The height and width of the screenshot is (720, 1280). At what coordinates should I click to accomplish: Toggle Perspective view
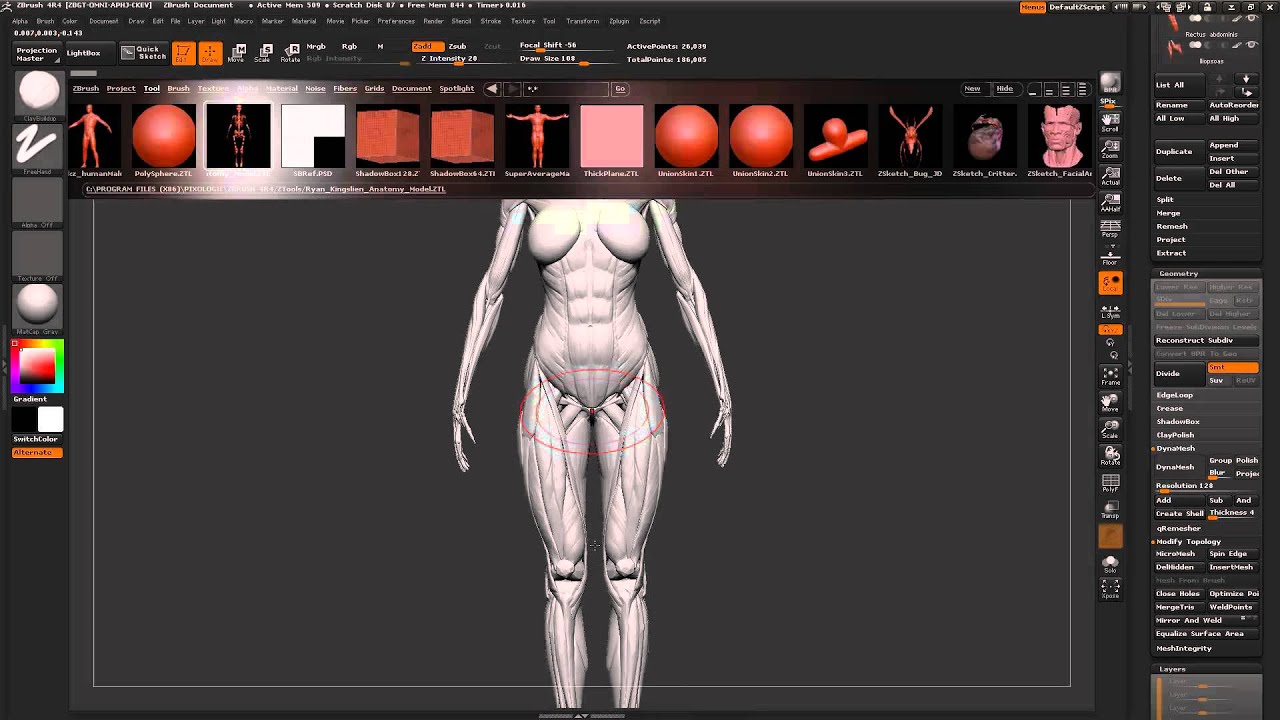pyautogui.click(x=1110, y=229)
